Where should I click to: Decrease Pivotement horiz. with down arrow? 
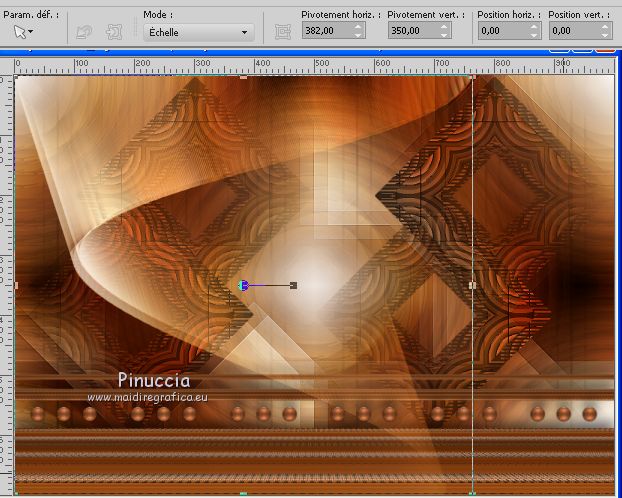pyautogui.click(x=358, y=35)
